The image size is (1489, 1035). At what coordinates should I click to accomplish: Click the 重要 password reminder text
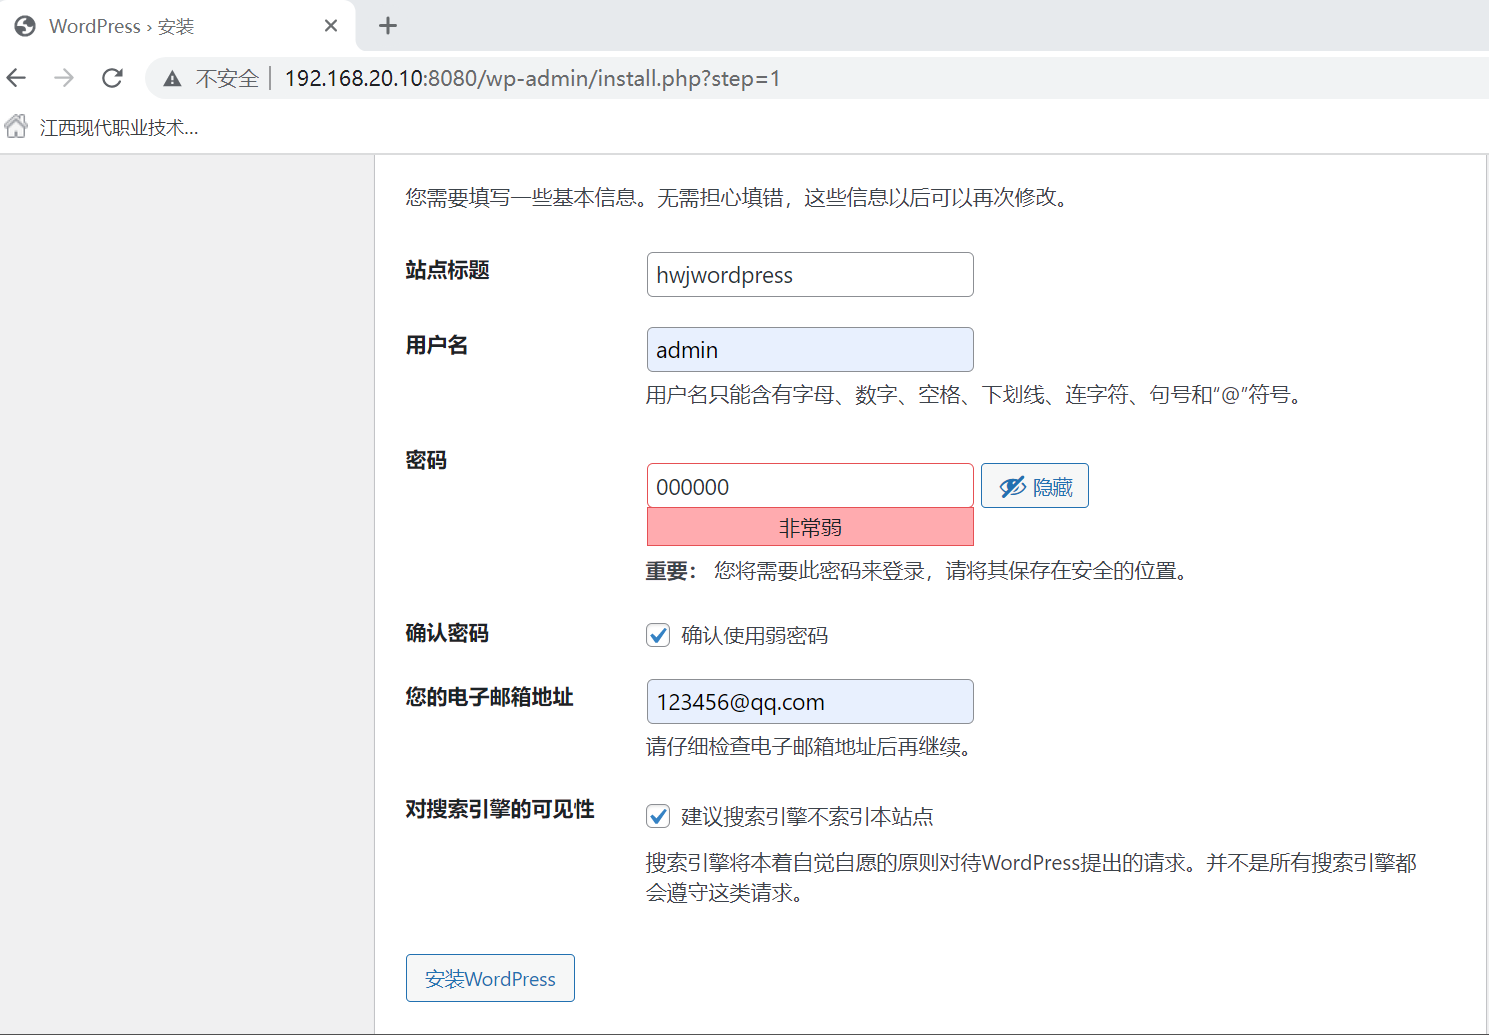coord(918,571)
